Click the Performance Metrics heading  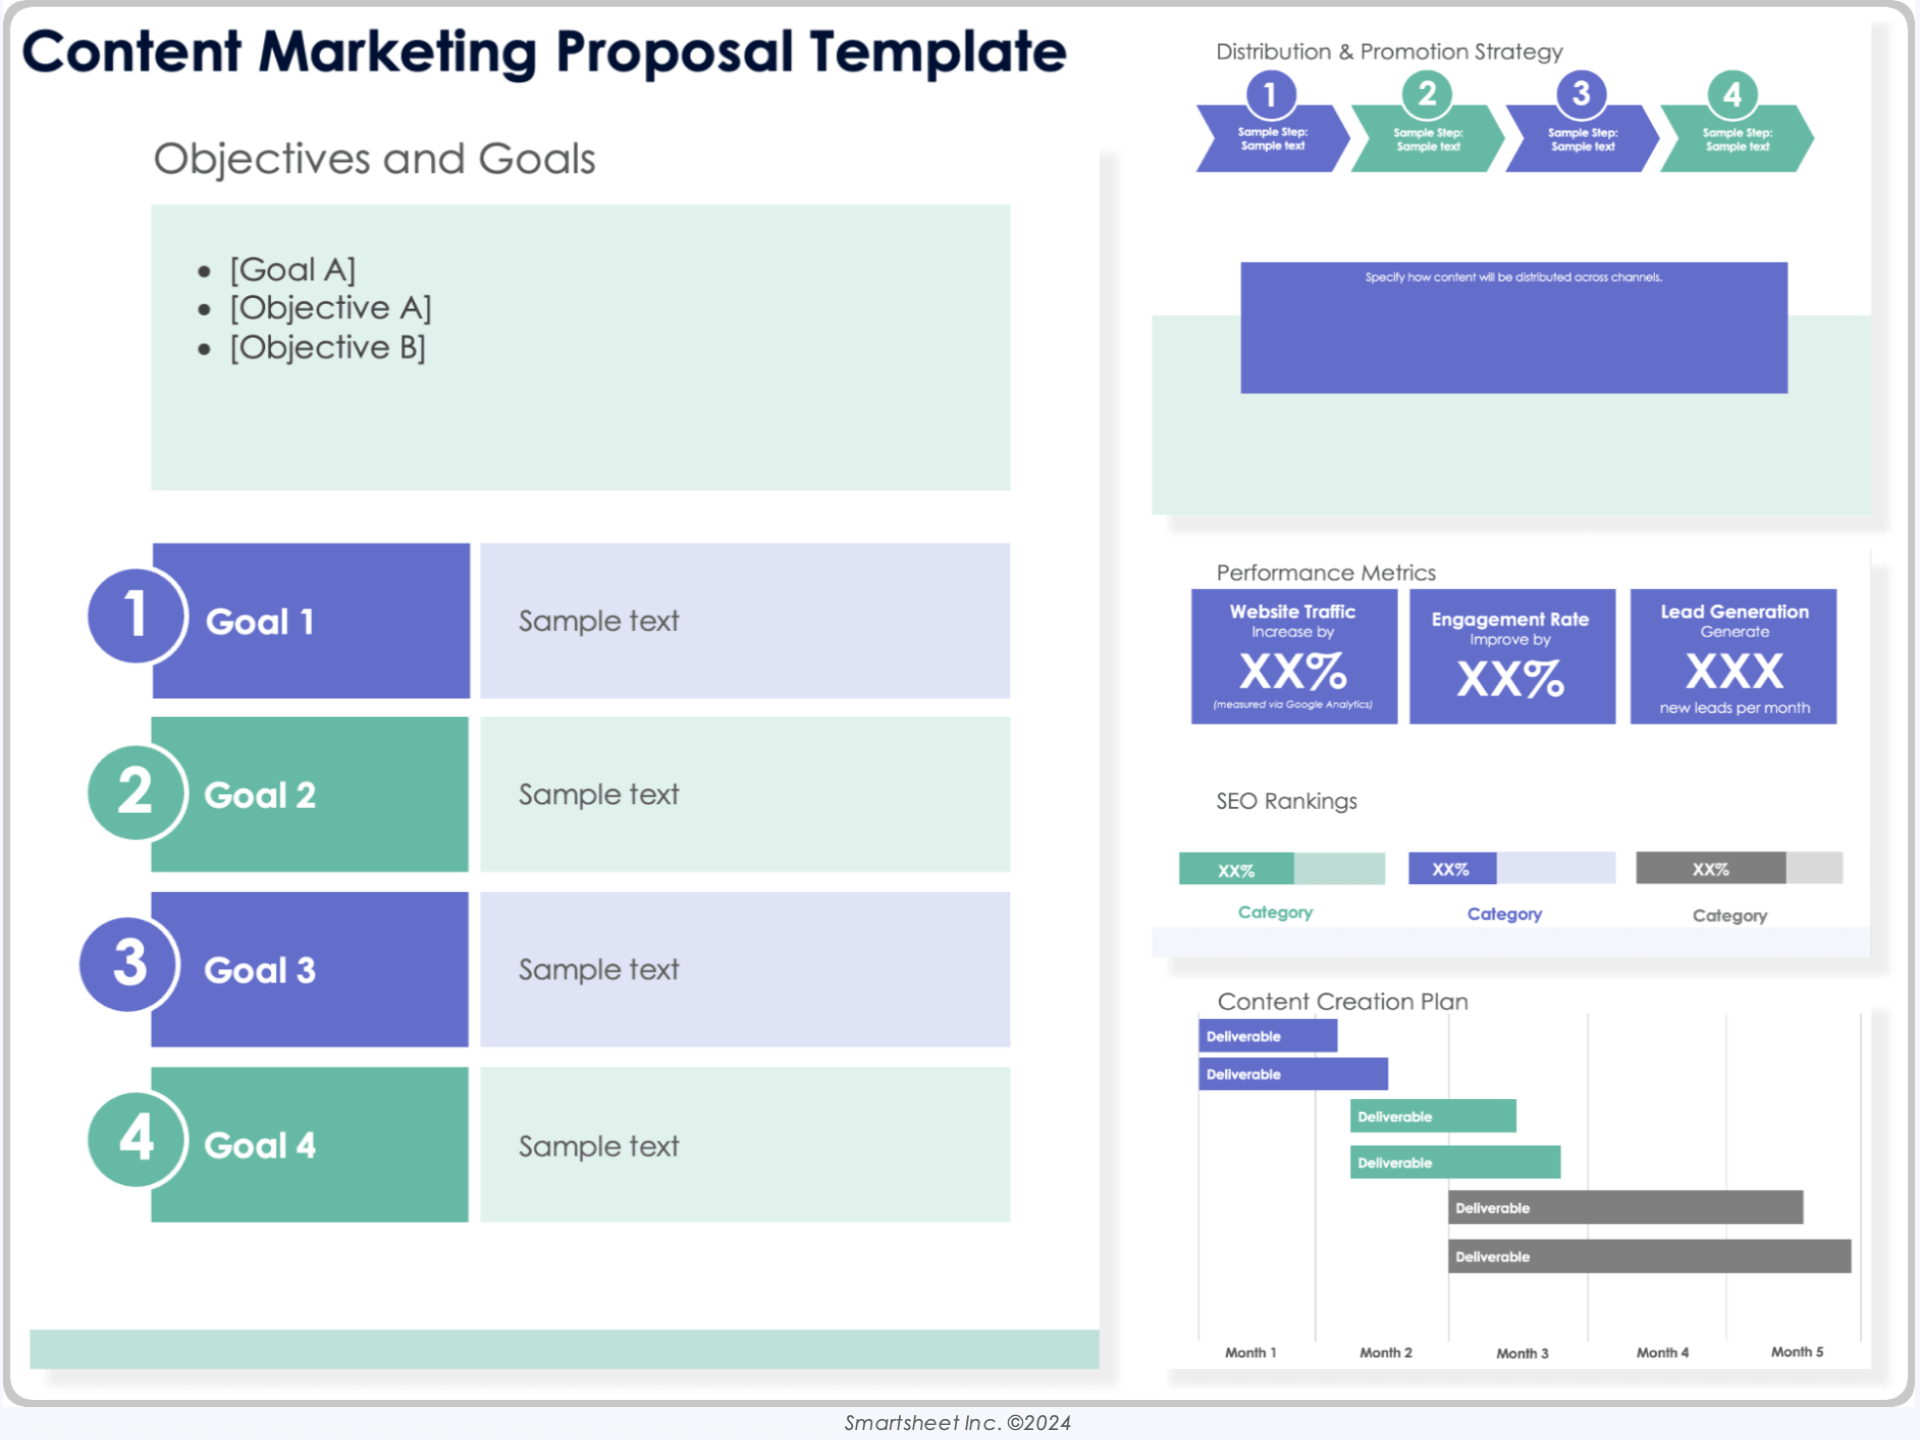(x=1326, y=573)
